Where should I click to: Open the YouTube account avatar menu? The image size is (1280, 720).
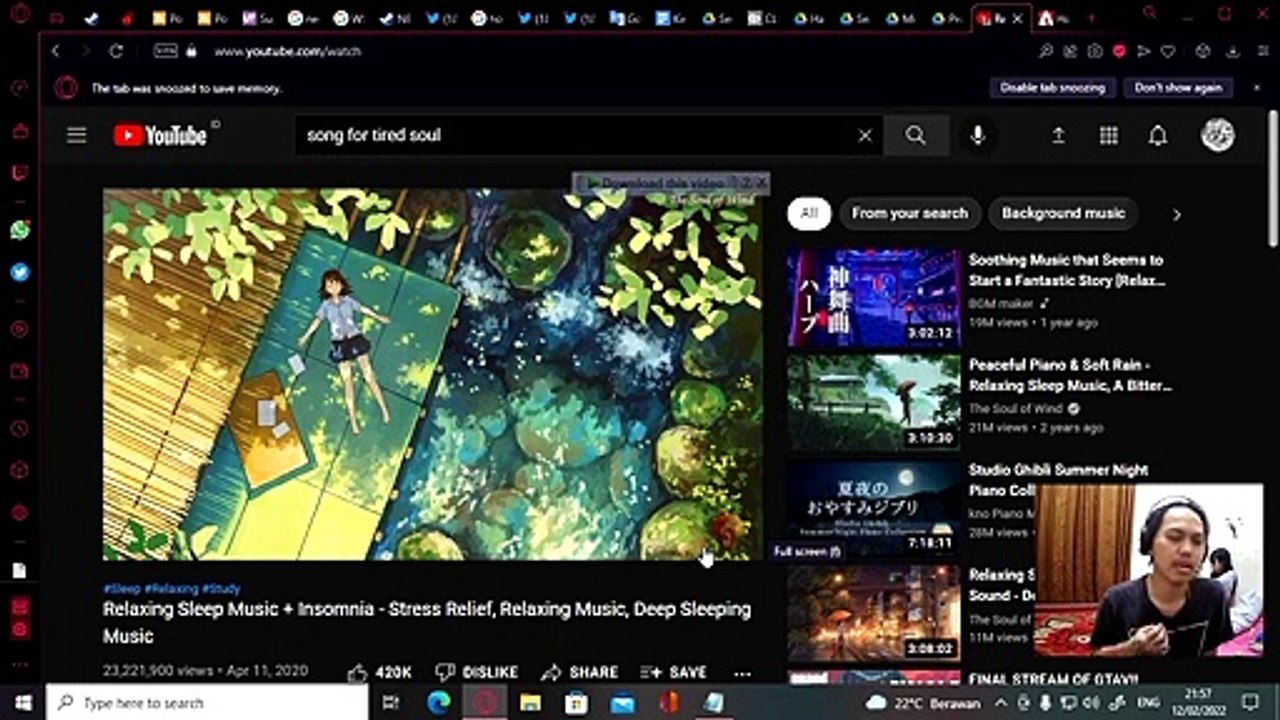coord(1217,135)
